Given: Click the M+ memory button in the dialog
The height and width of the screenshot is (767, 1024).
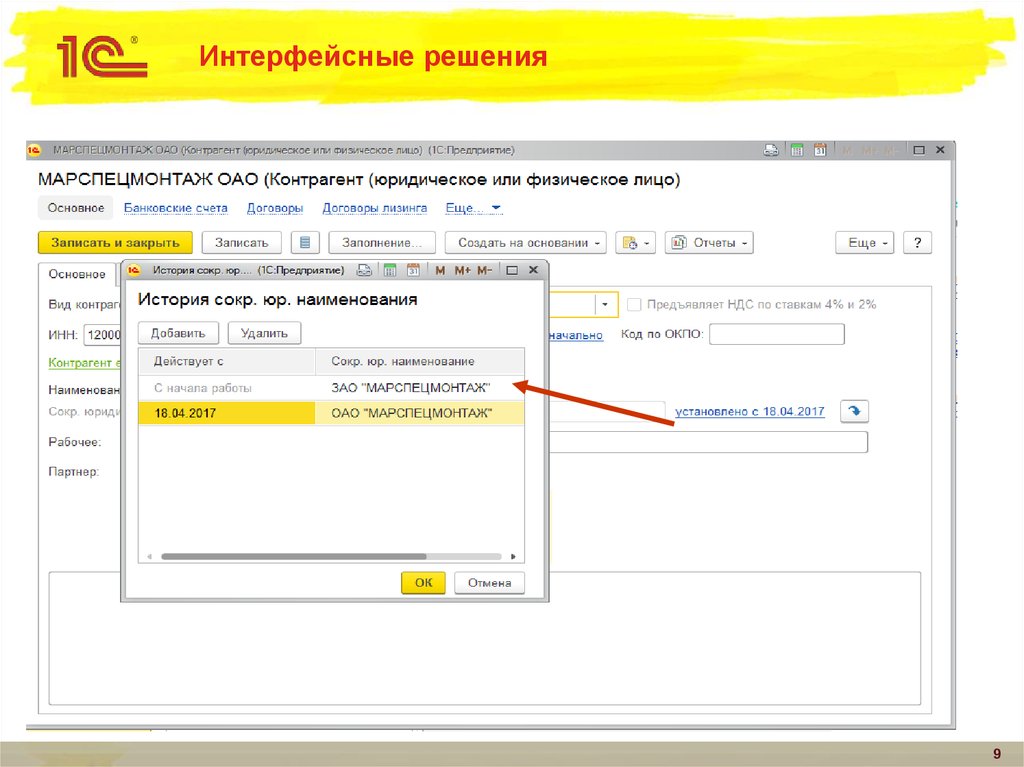Looking at the screenshot, I should (462, 270).
